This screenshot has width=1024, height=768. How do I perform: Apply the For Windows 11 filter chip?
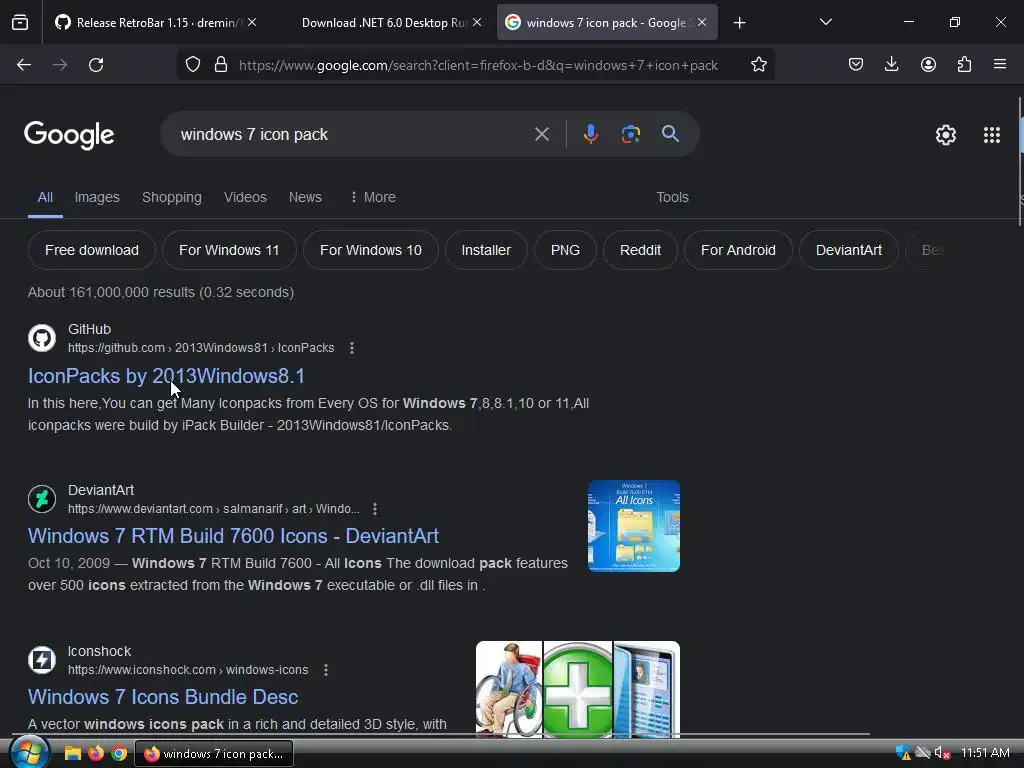tap(229, 250)
